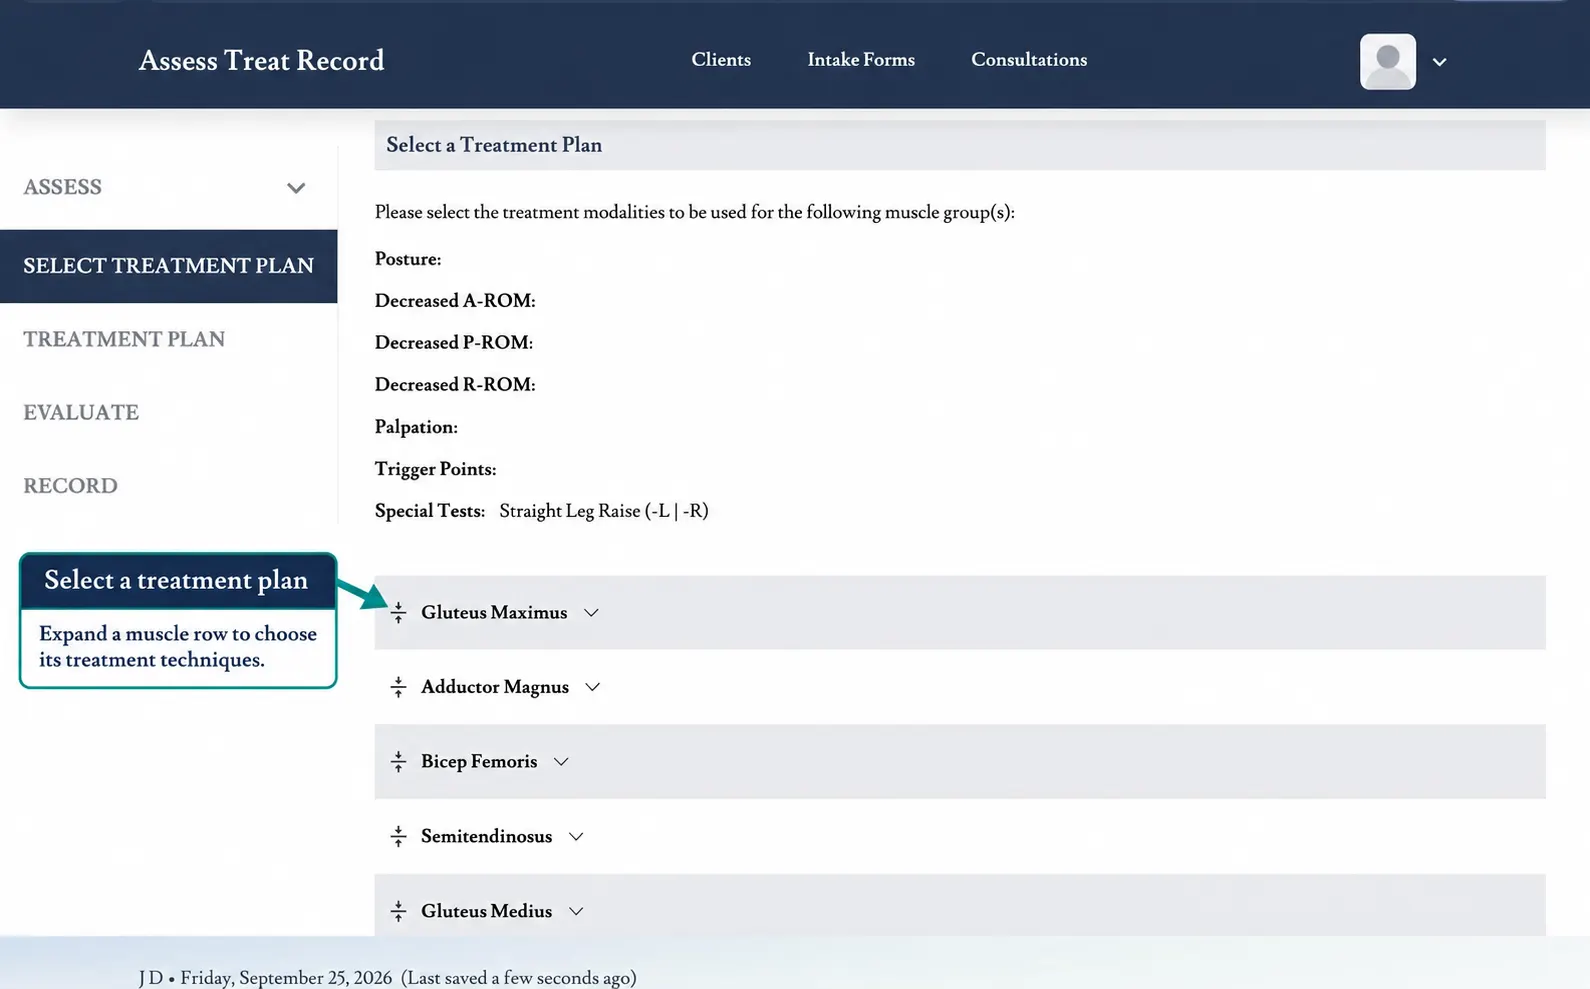Click the Decreased R-ROM label
The width and height of the screenshot is (1590, 989).
pyautogui.click(x=455, y=385)
